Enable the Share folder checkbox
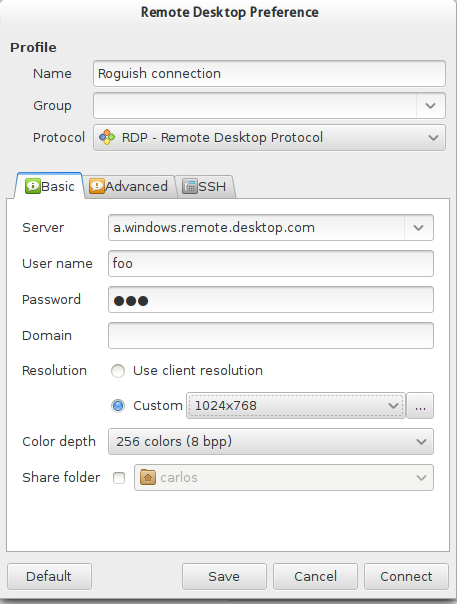Viewport: 457px width, 604px height. click(x=119, y=478)
